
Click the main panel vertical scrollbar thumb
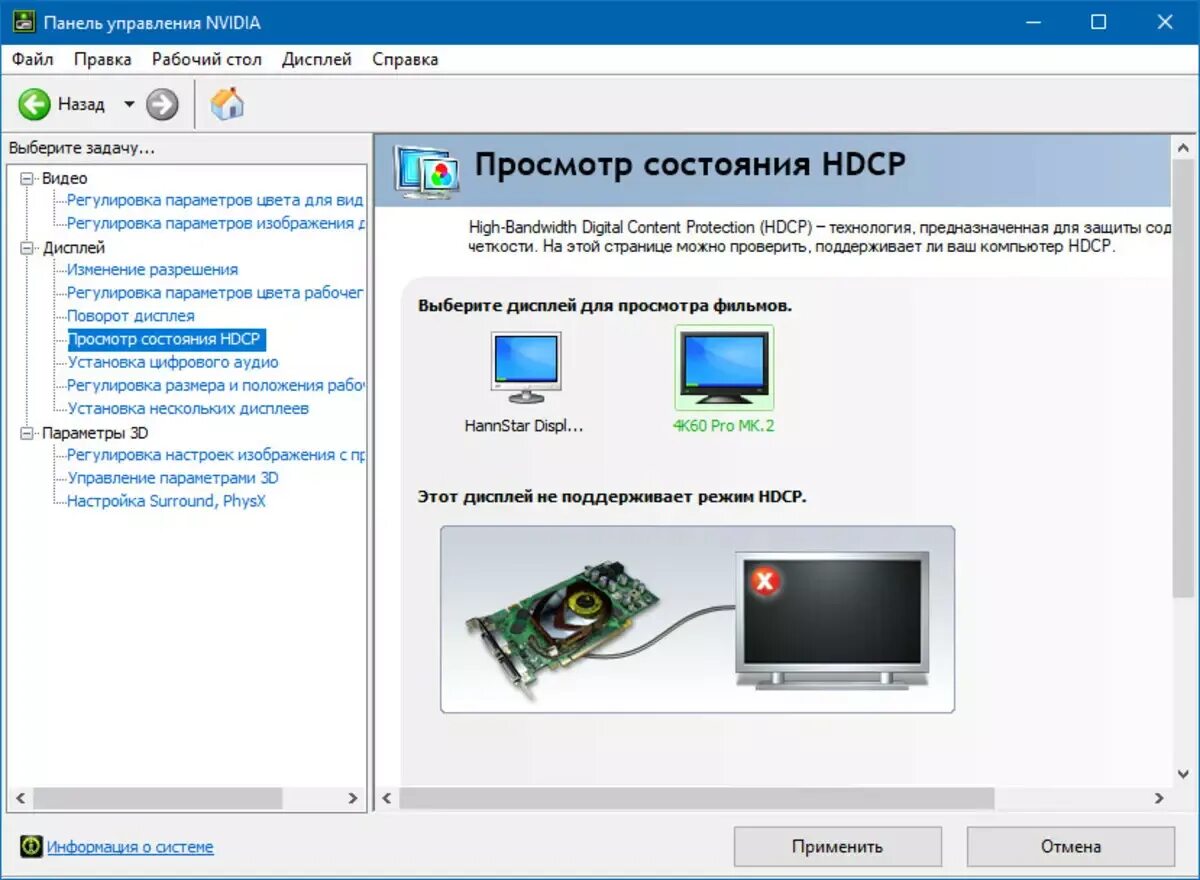coord(1184,377)
